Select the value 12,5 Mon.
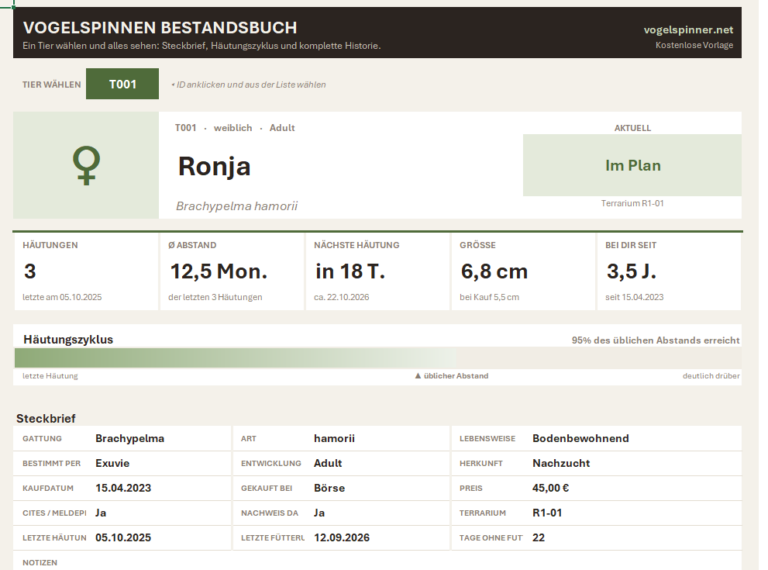This screenshot has height=570, width=768. click(x=218, y=271)
